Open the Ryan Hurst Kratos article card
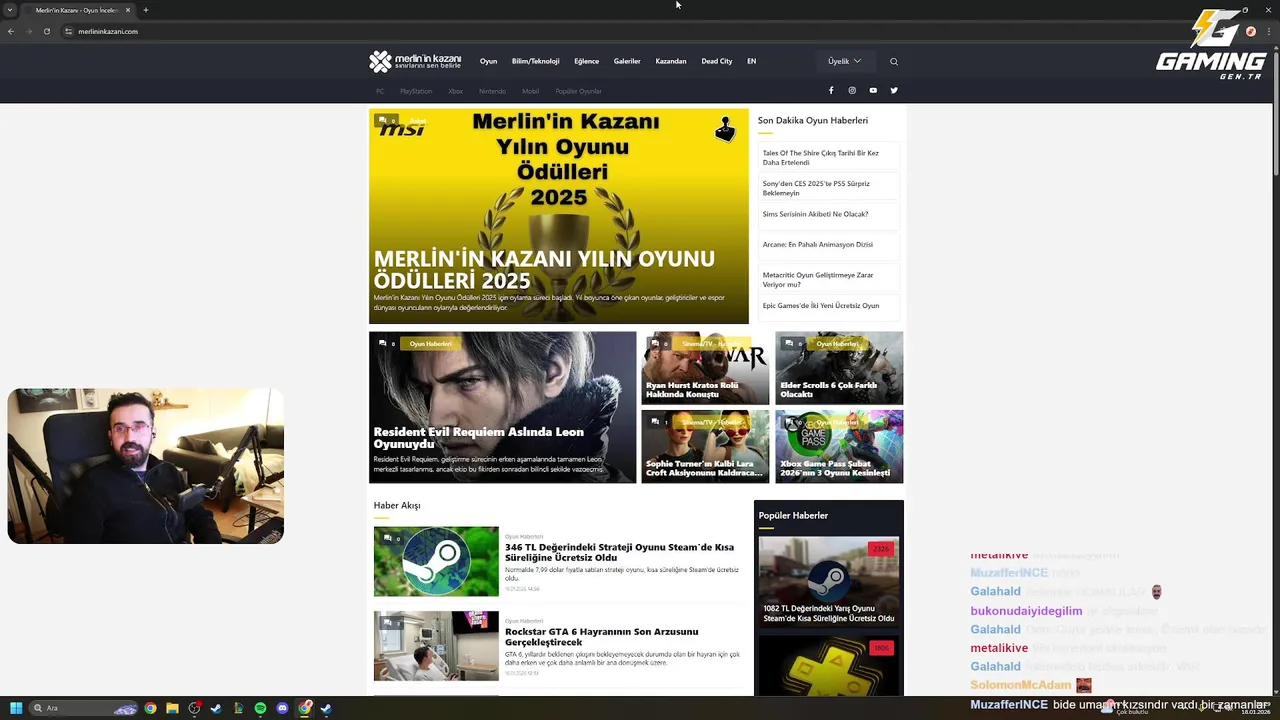The height and width of the screenshot is (720, 1280). (705, 368)
